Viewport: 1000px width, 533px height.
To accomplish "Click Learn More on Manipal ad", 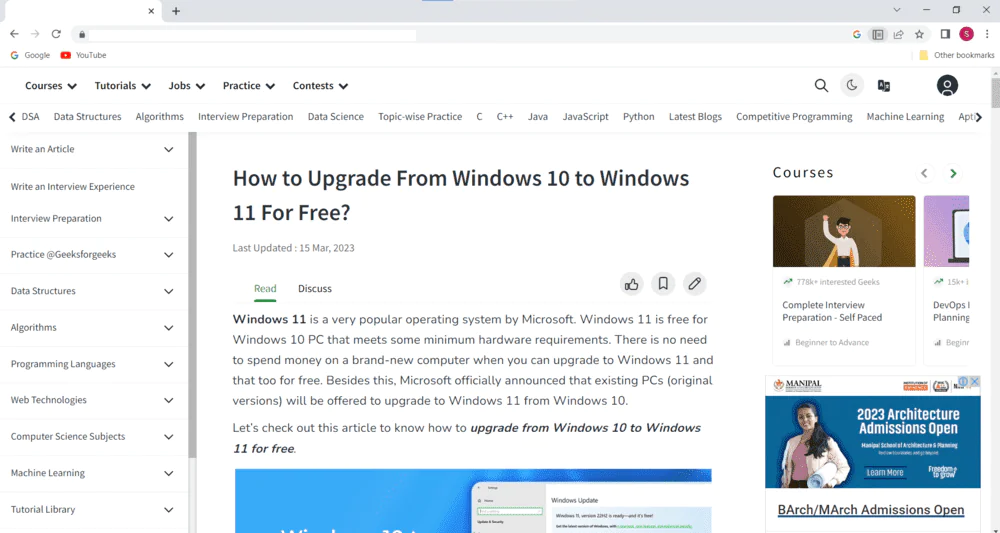I will click(885, 472).
